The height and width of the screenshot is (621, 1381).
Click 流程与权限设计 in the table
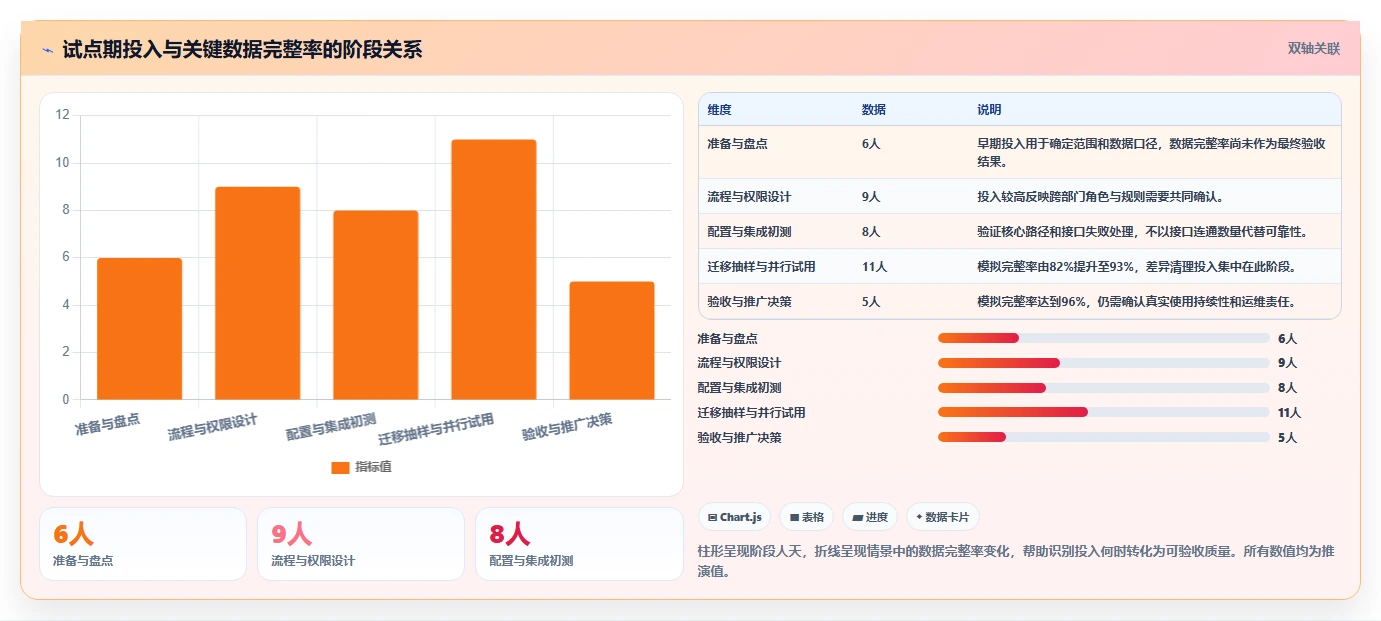coord(749,197)
